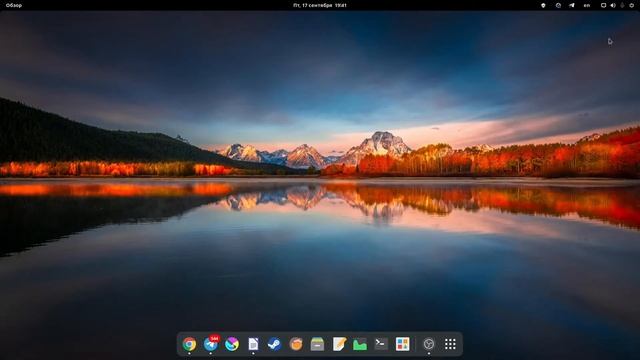This screenshot has height=360, width=640.
Task: Launch Steam from the dock
Action: [x=274, y=344]
